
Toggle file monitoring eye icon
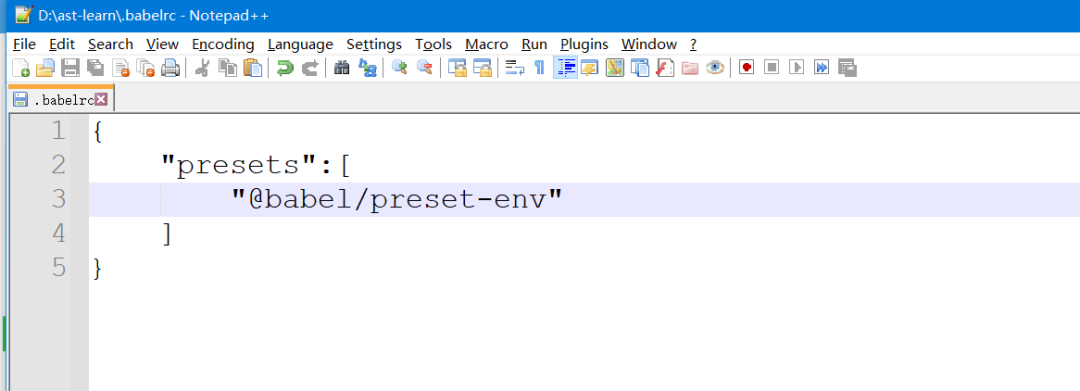point(715,67)
